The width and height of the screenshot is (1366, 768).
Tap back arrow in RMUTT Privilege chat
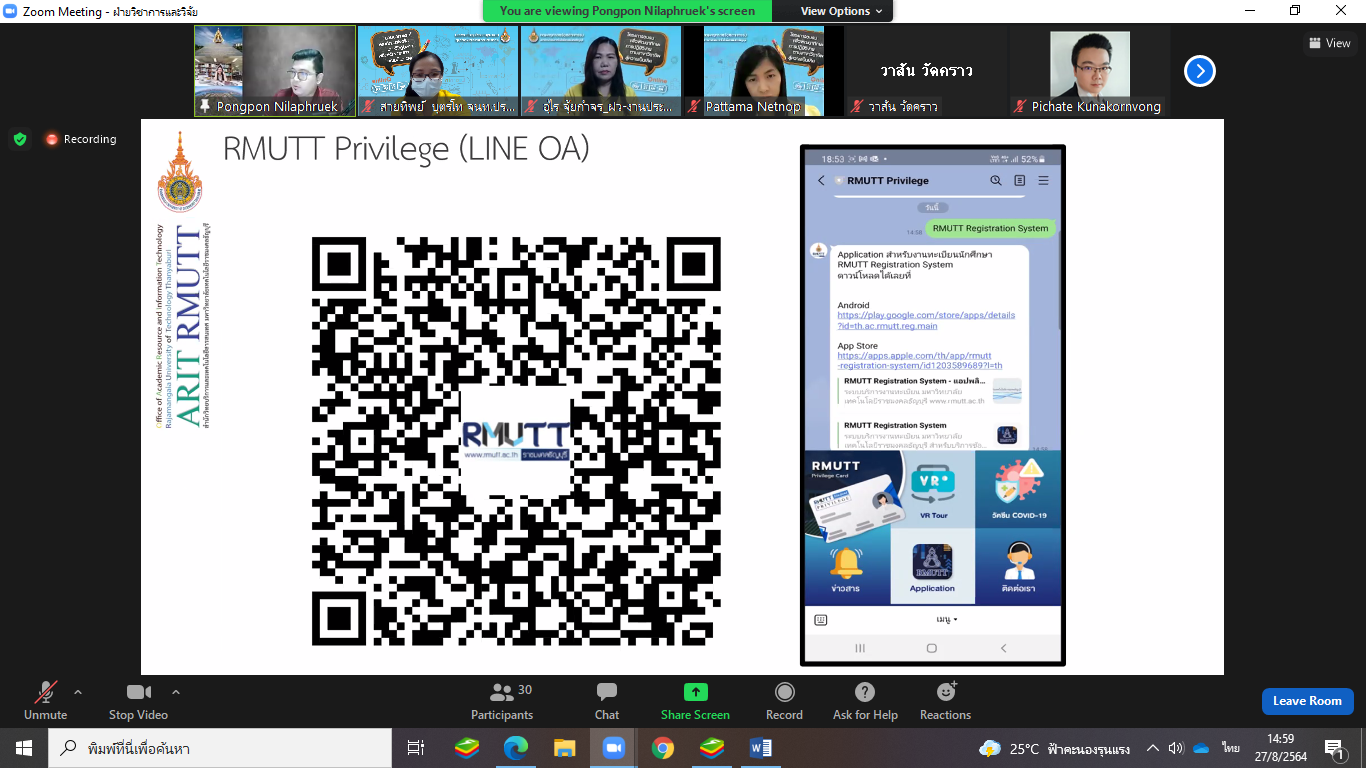click(x=821, y=181)
